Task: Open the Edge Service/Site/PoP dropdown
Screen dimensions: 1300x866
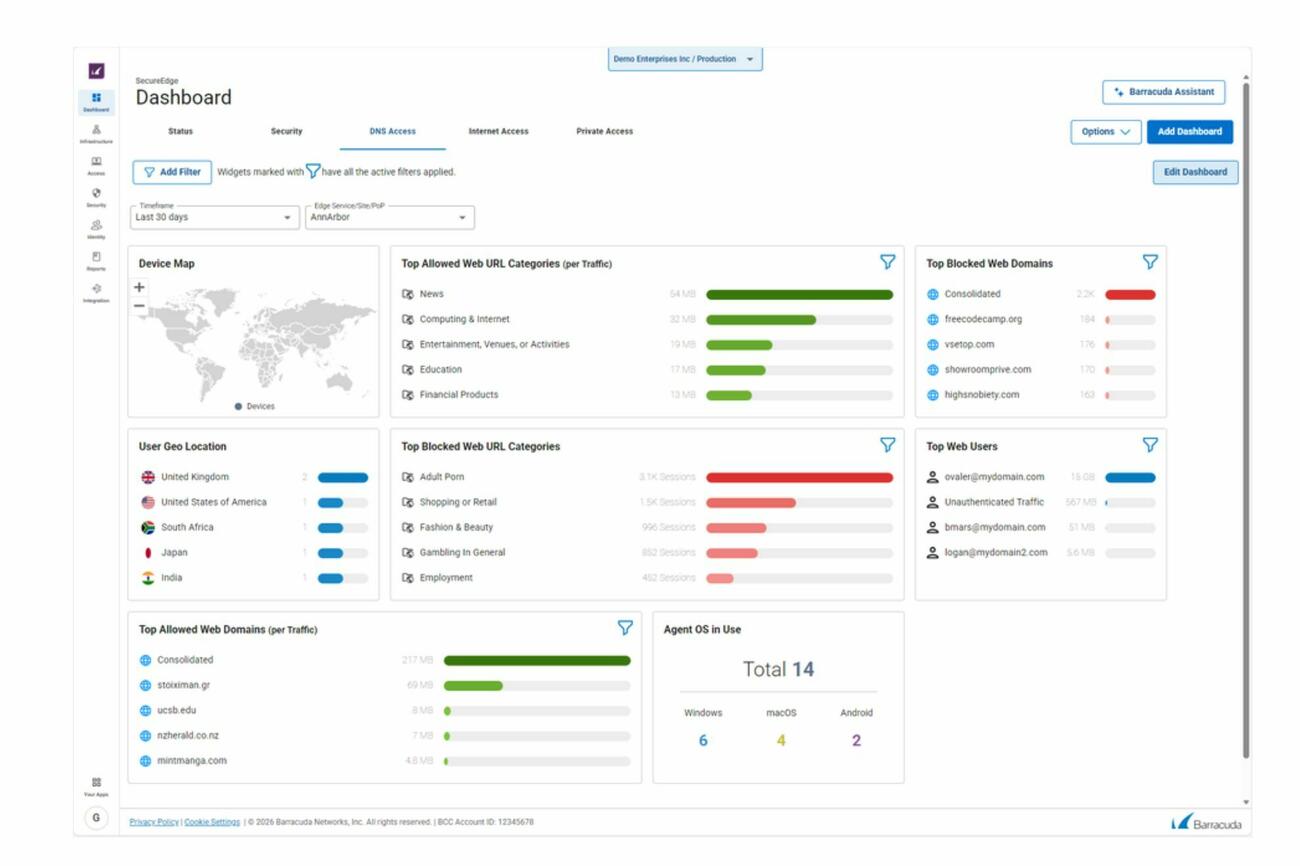Action: click(x=389, y=217)
